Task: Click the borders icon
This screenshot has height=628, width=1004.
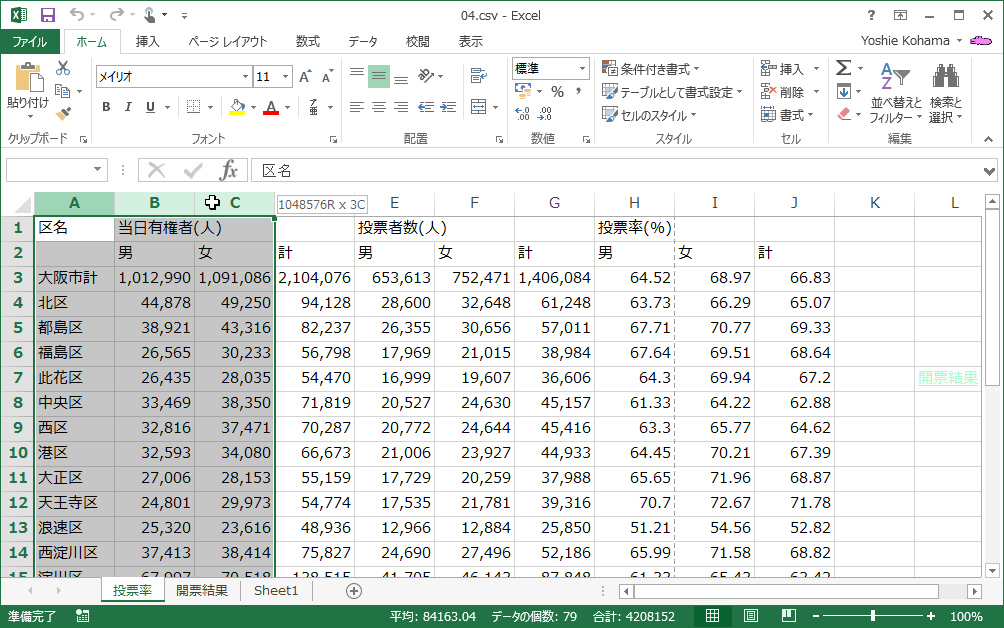Action: point(193,107)
